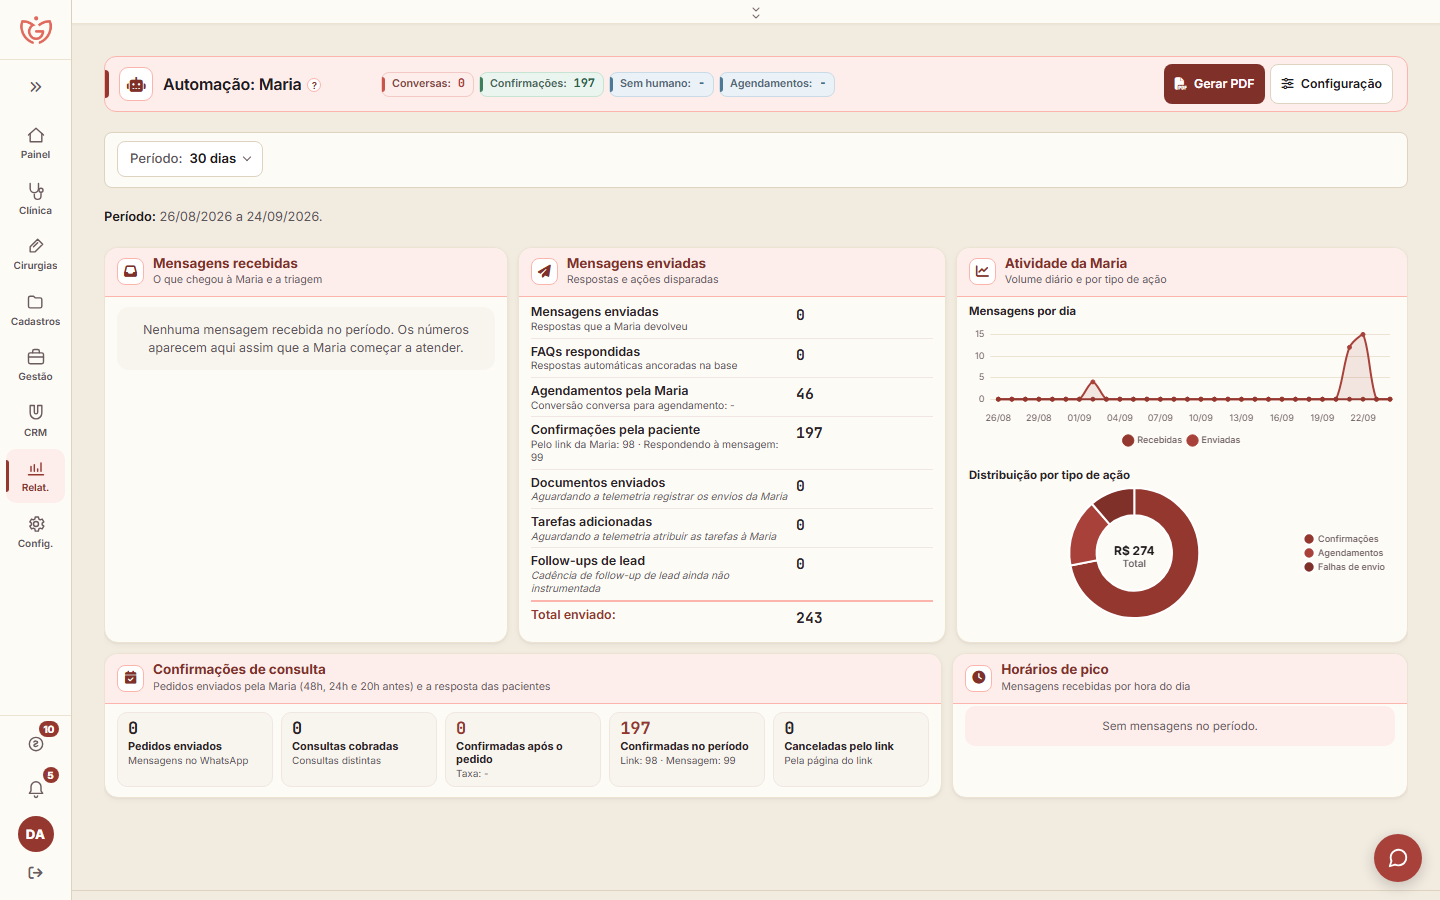This screenshot has width=1440, height=900.
Task: Expand the sidebar with the double chevron
Action: pos(36,87)
